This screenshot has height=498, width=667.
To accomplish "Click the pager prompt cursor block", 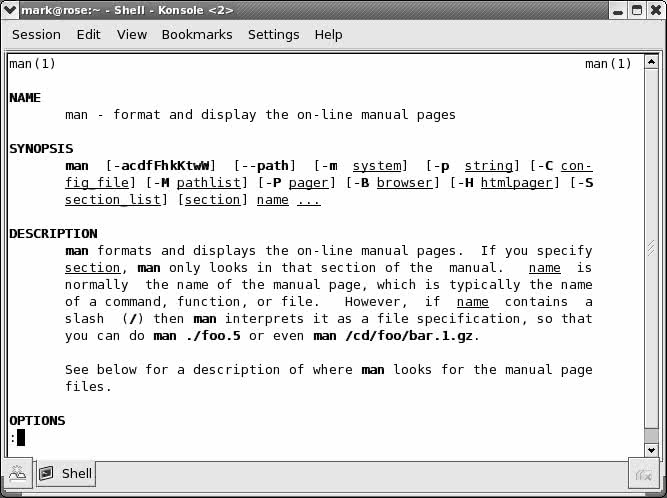I will click(x=21, y=438).
